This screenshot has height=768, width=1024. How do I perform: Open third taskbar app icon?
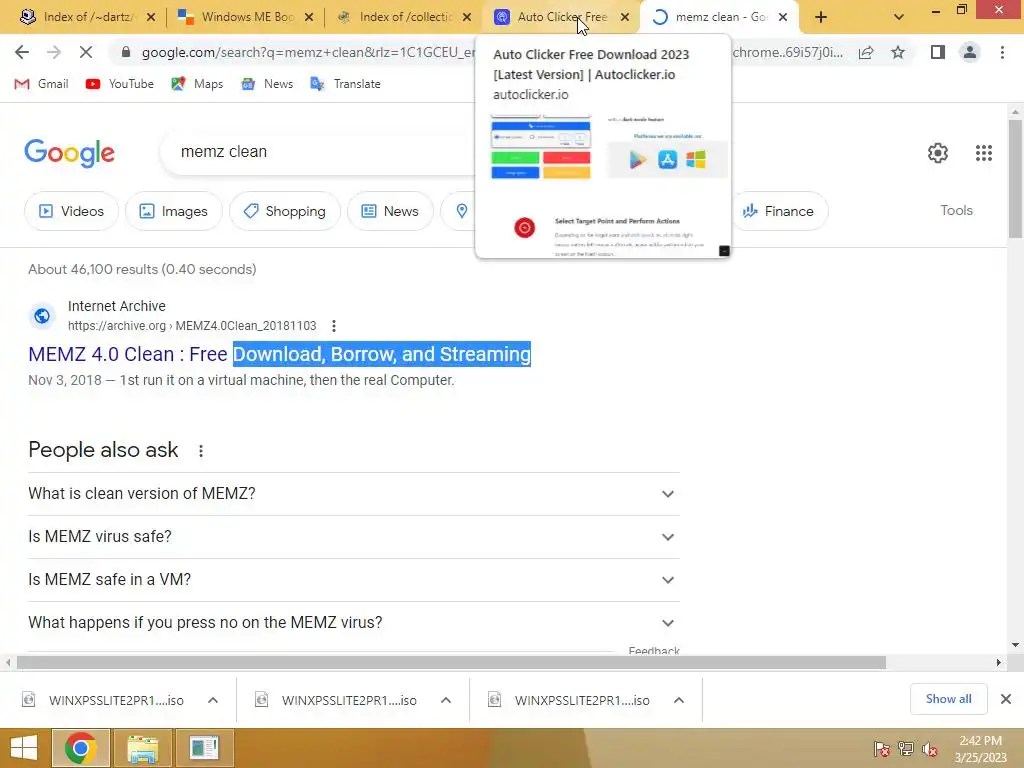pos(204,748)
